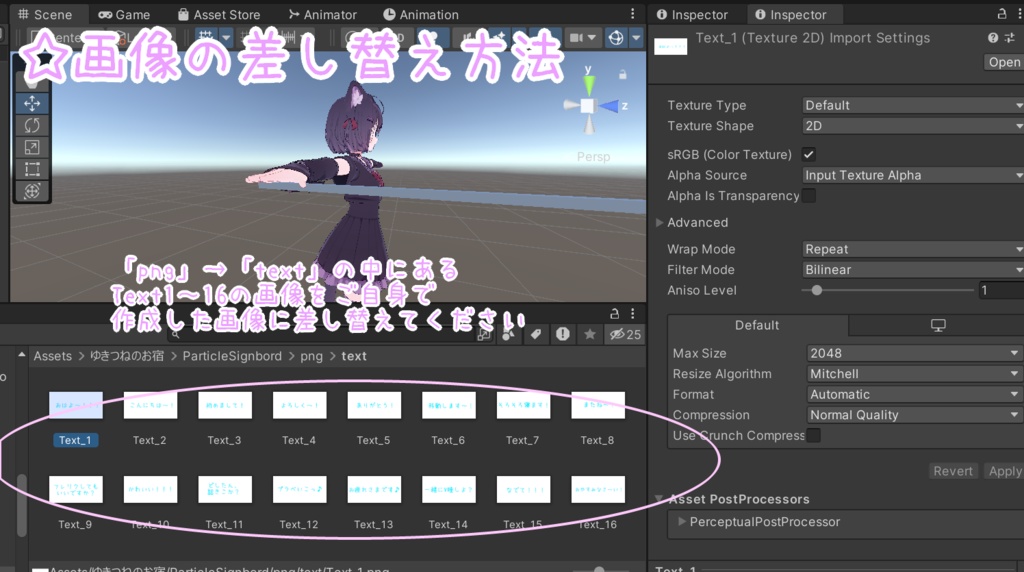Image resolution: width=1024 pixels, height=572 pixels.
Task: Switch to the Animator tab
Action: point(323,14)
